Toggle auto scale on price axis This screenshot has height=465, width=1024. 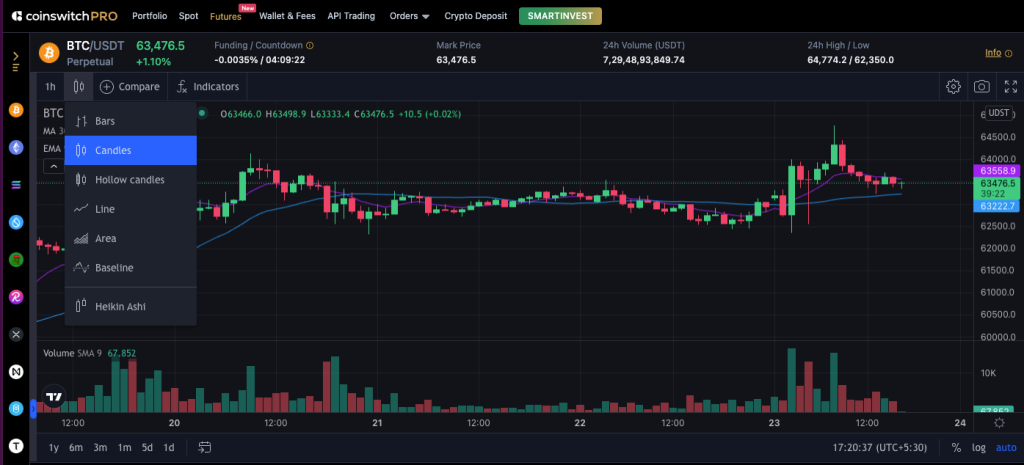pos(1006,447)
